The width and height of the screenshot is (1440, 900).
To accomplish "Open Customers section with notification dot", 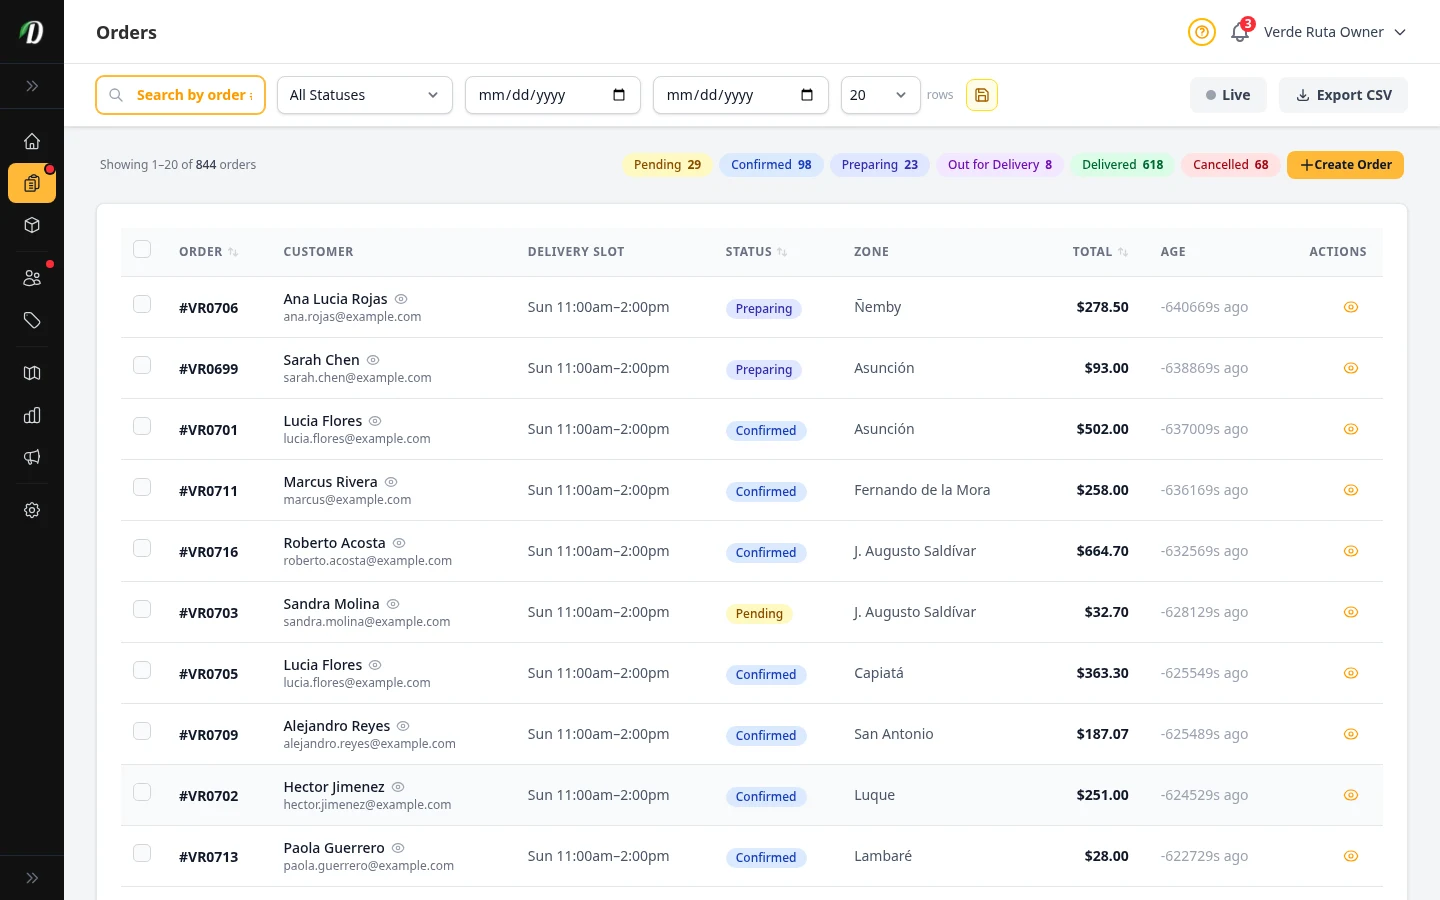I will click(x=32, y=278).
